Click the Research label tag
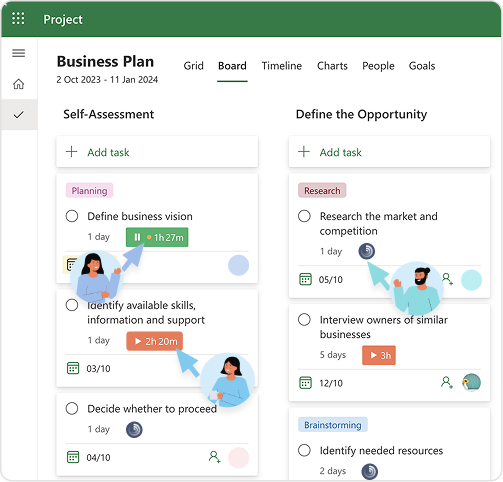The height and width of the screenshot is (482, 503). 322,190
